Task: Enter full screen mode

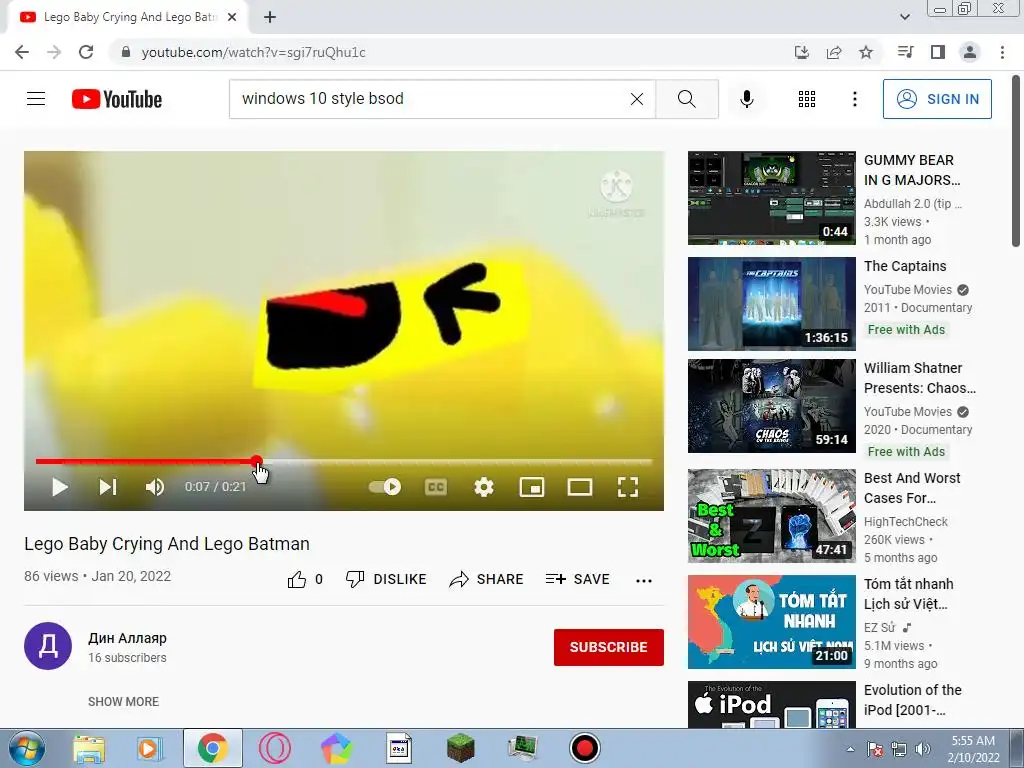Action: coord(628,487)
